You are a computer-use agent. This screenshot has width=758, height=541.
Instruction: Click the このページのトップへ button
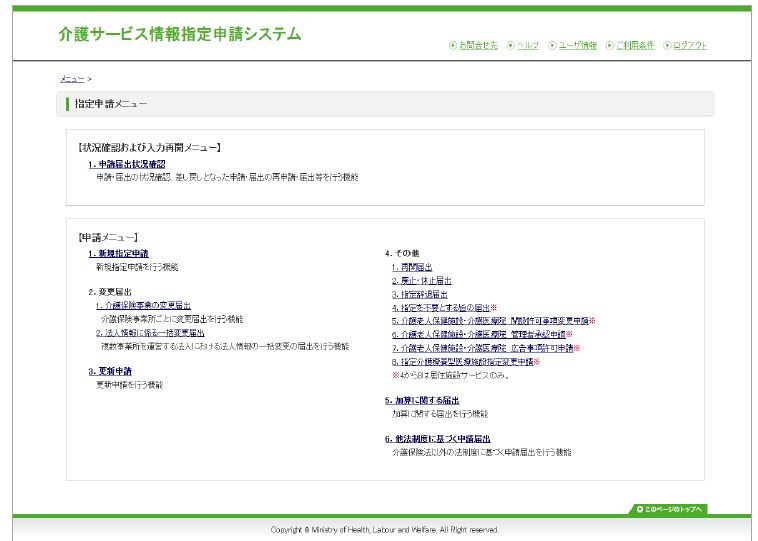(669, 509)
